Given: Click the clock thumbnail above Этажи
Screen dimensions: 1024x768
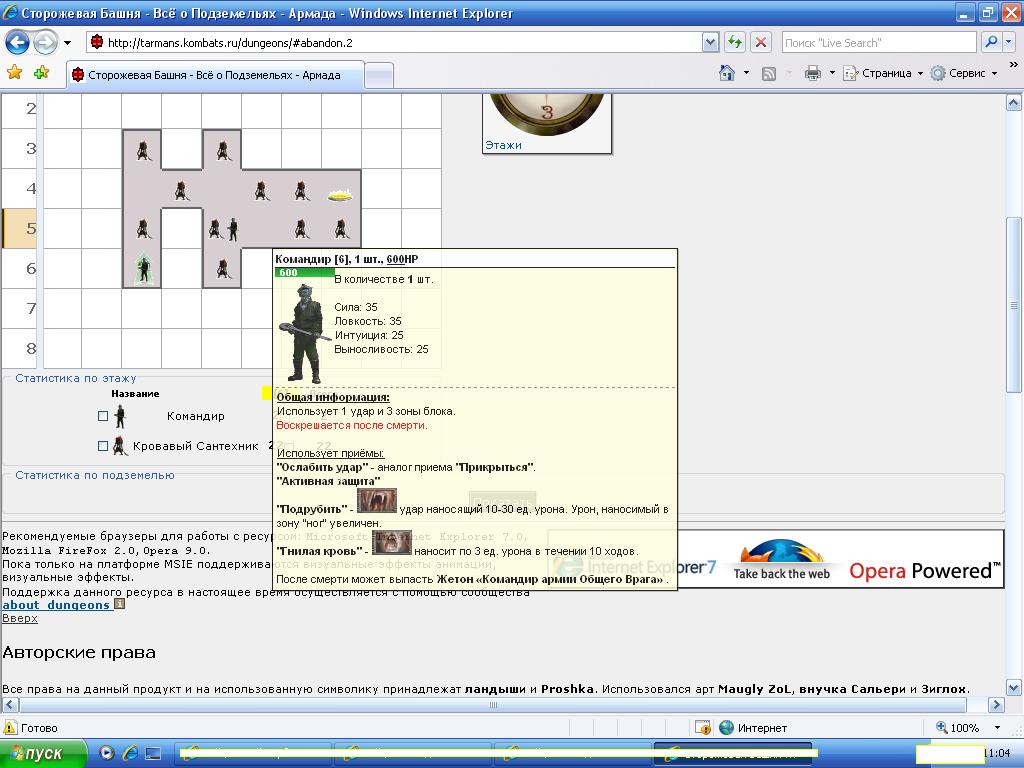Looking at the screenshot, I should tap(547, 114).
